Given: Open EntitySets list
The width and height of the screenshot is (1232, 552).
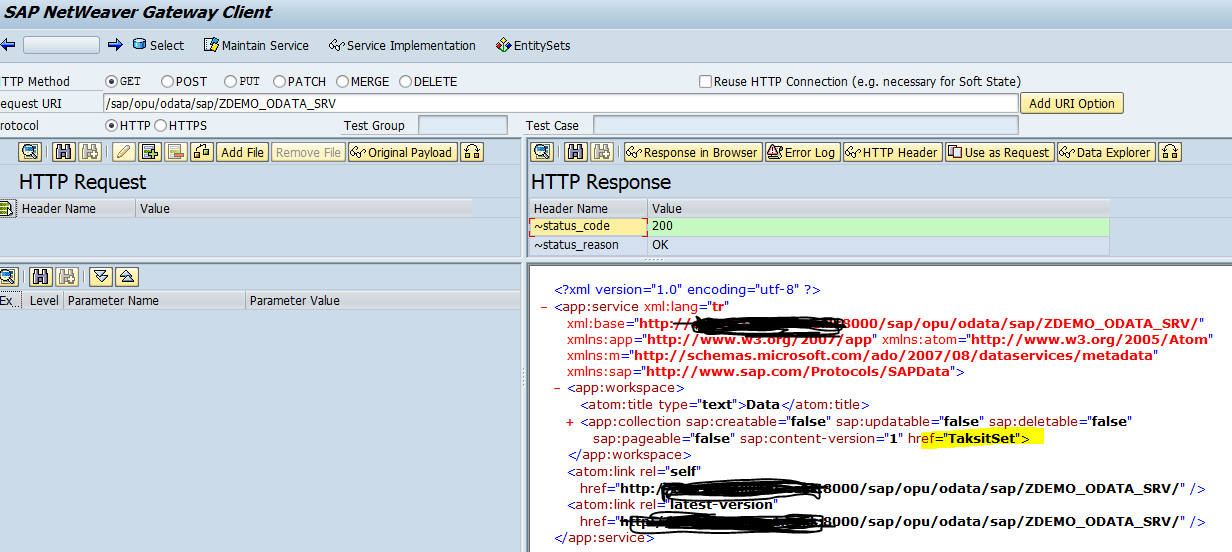Looking at the screenshot, I should click(533, 45).
